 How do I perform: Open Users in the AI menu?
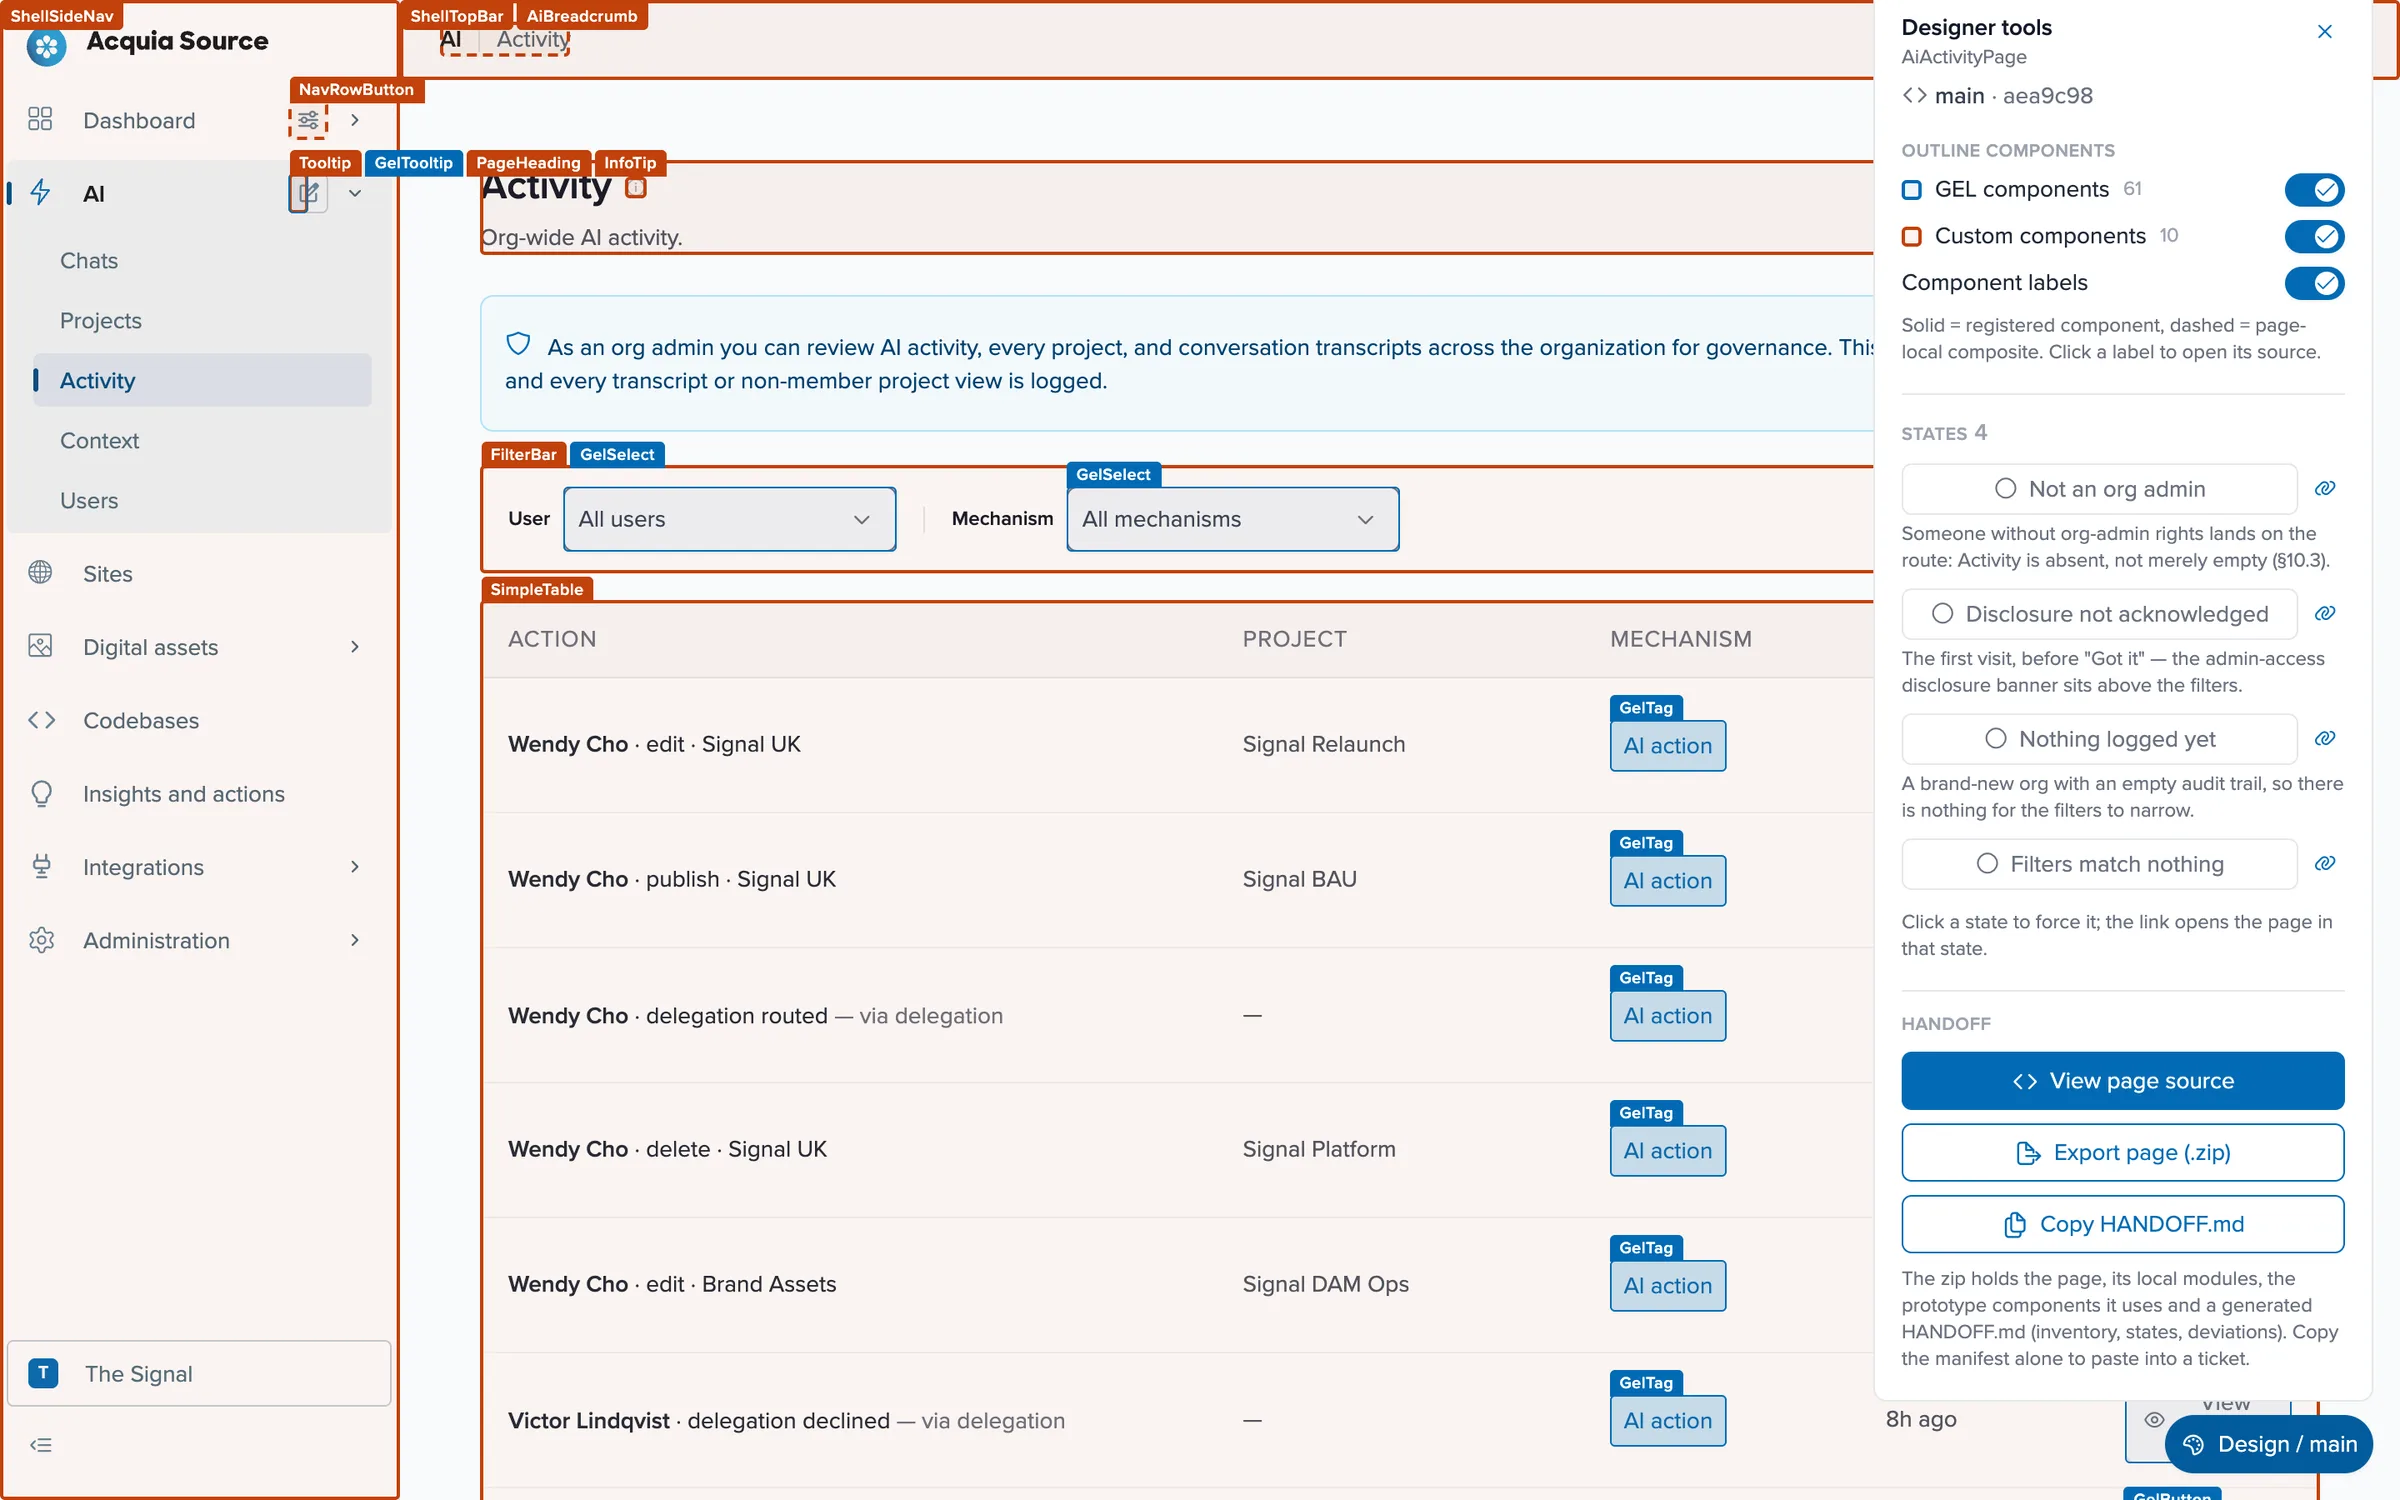pyautogui.click(x=89, y=500)
